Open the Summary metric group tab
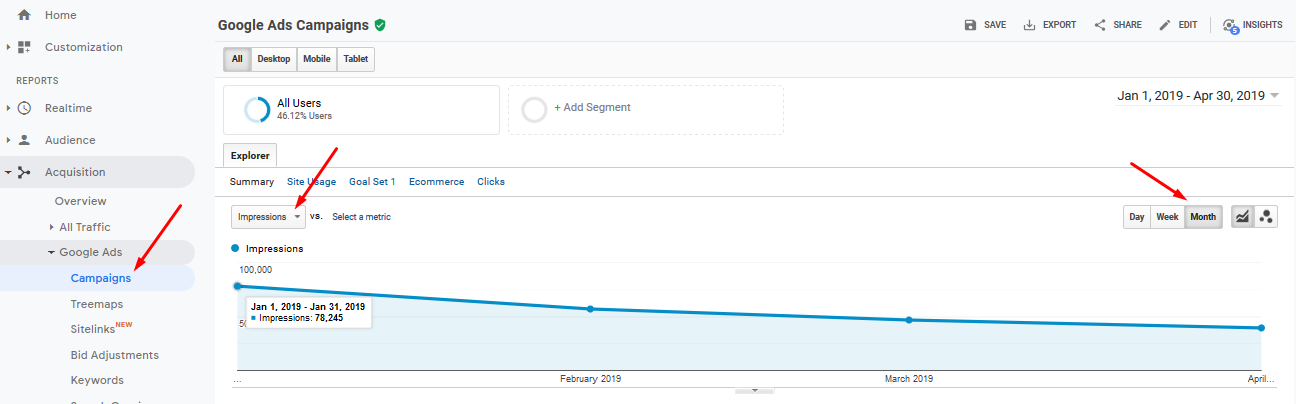The height and width of the screenshot is (404, 1296). tap(252, 182)
